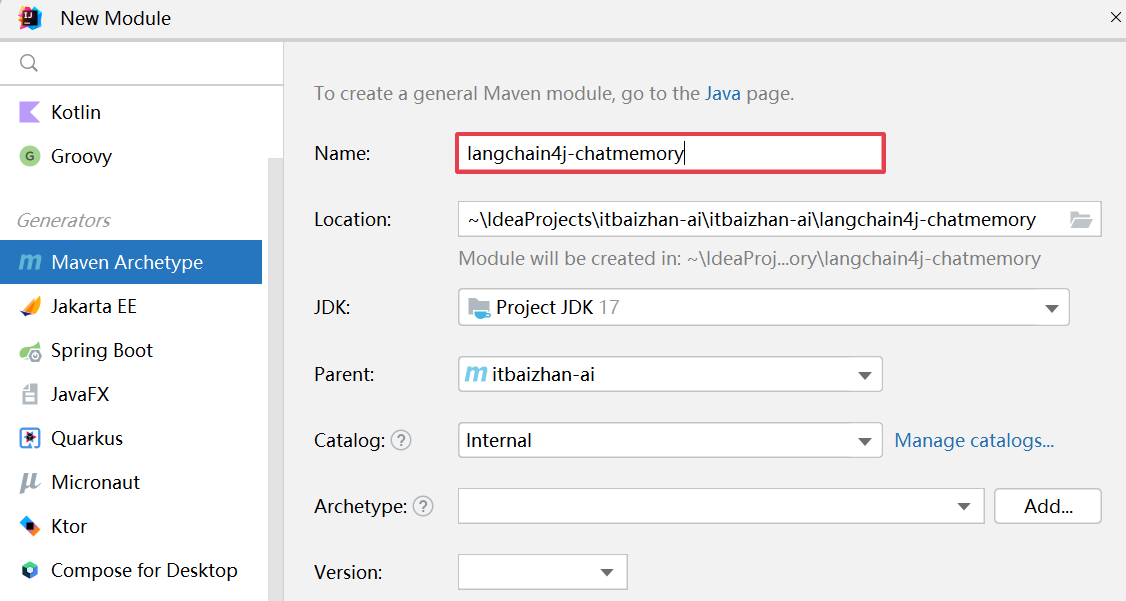Select the Micronaut generator
This screenshot has width=1126, height=601.
tap(131, 483)
